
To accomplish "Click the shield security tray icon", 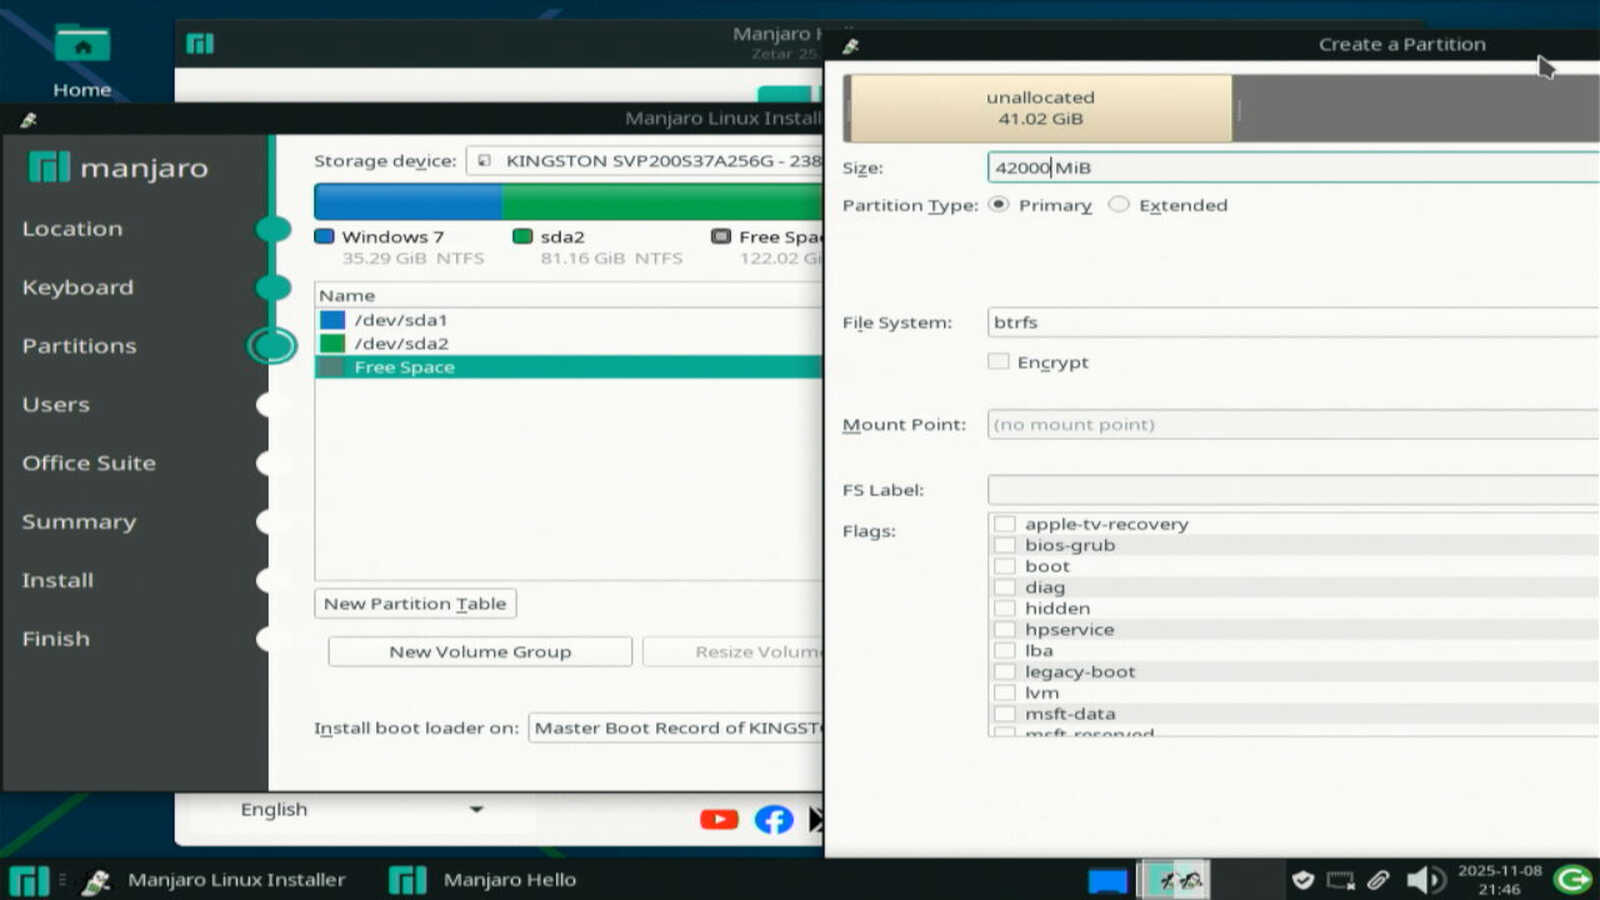I will coord(1302,880).
